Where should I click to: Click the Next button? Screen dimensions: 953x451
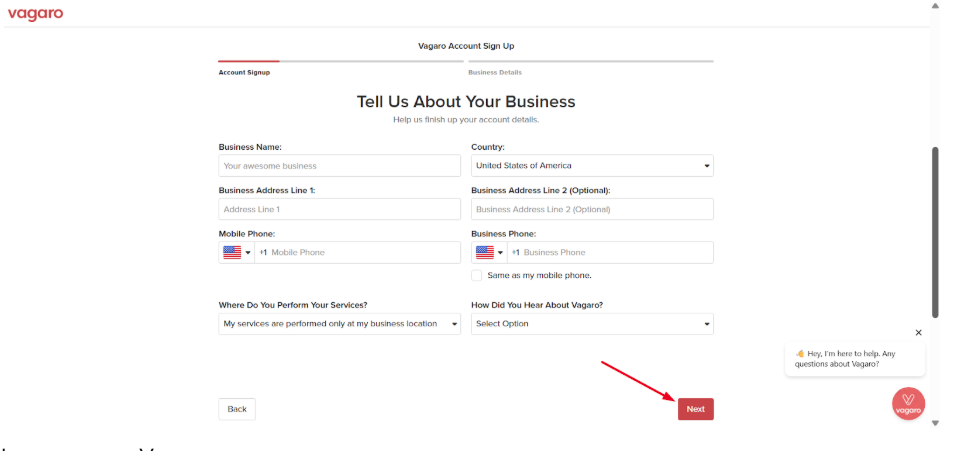pos(696,409)
